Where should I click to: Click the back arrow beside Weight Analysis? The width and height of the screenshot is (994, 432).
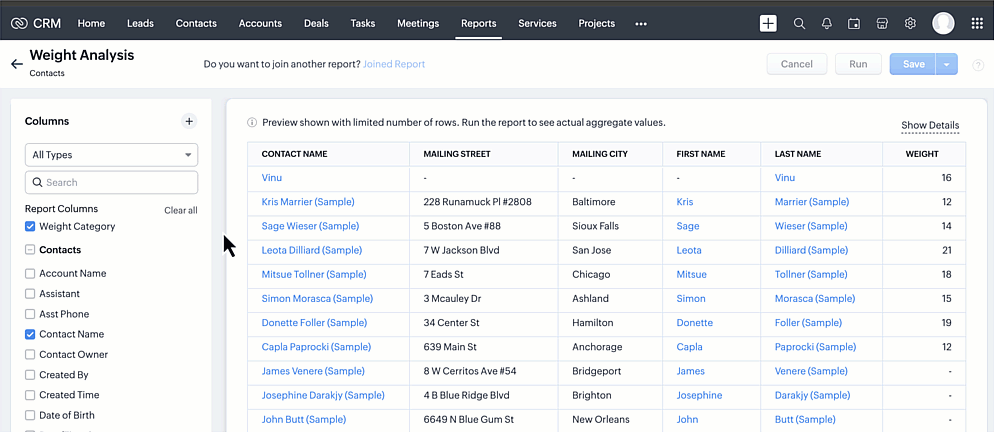[x=16, y=64]
